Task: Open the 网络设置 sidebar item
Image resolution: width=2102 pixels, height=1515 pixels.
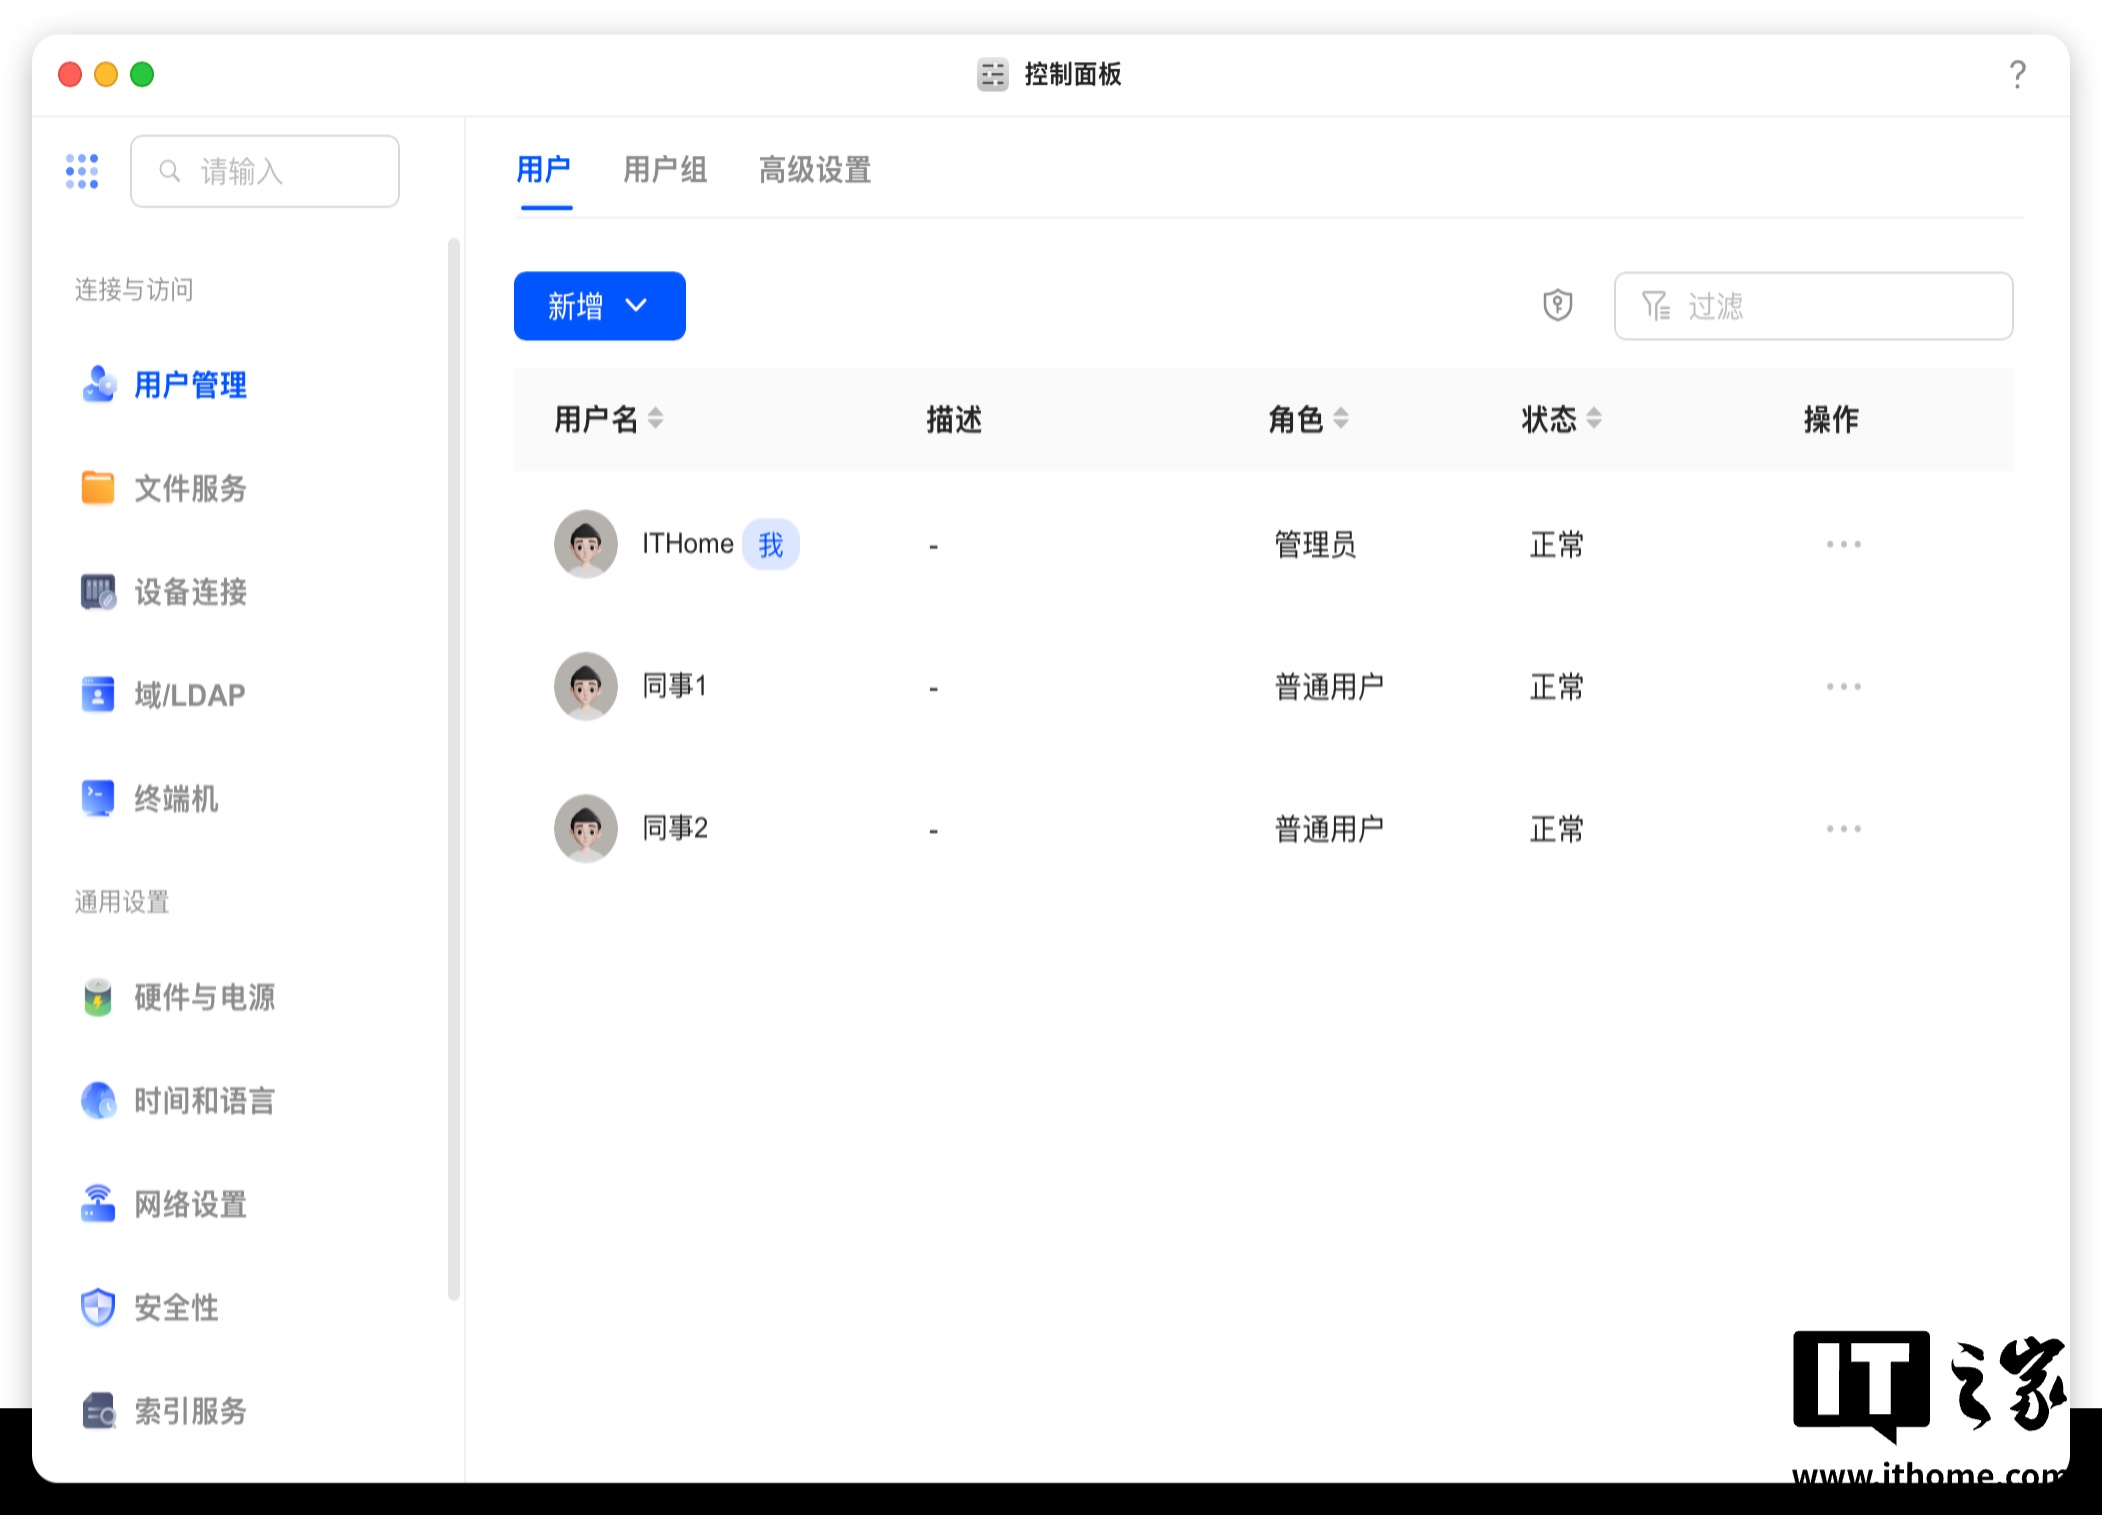Action: point(165,1204)
